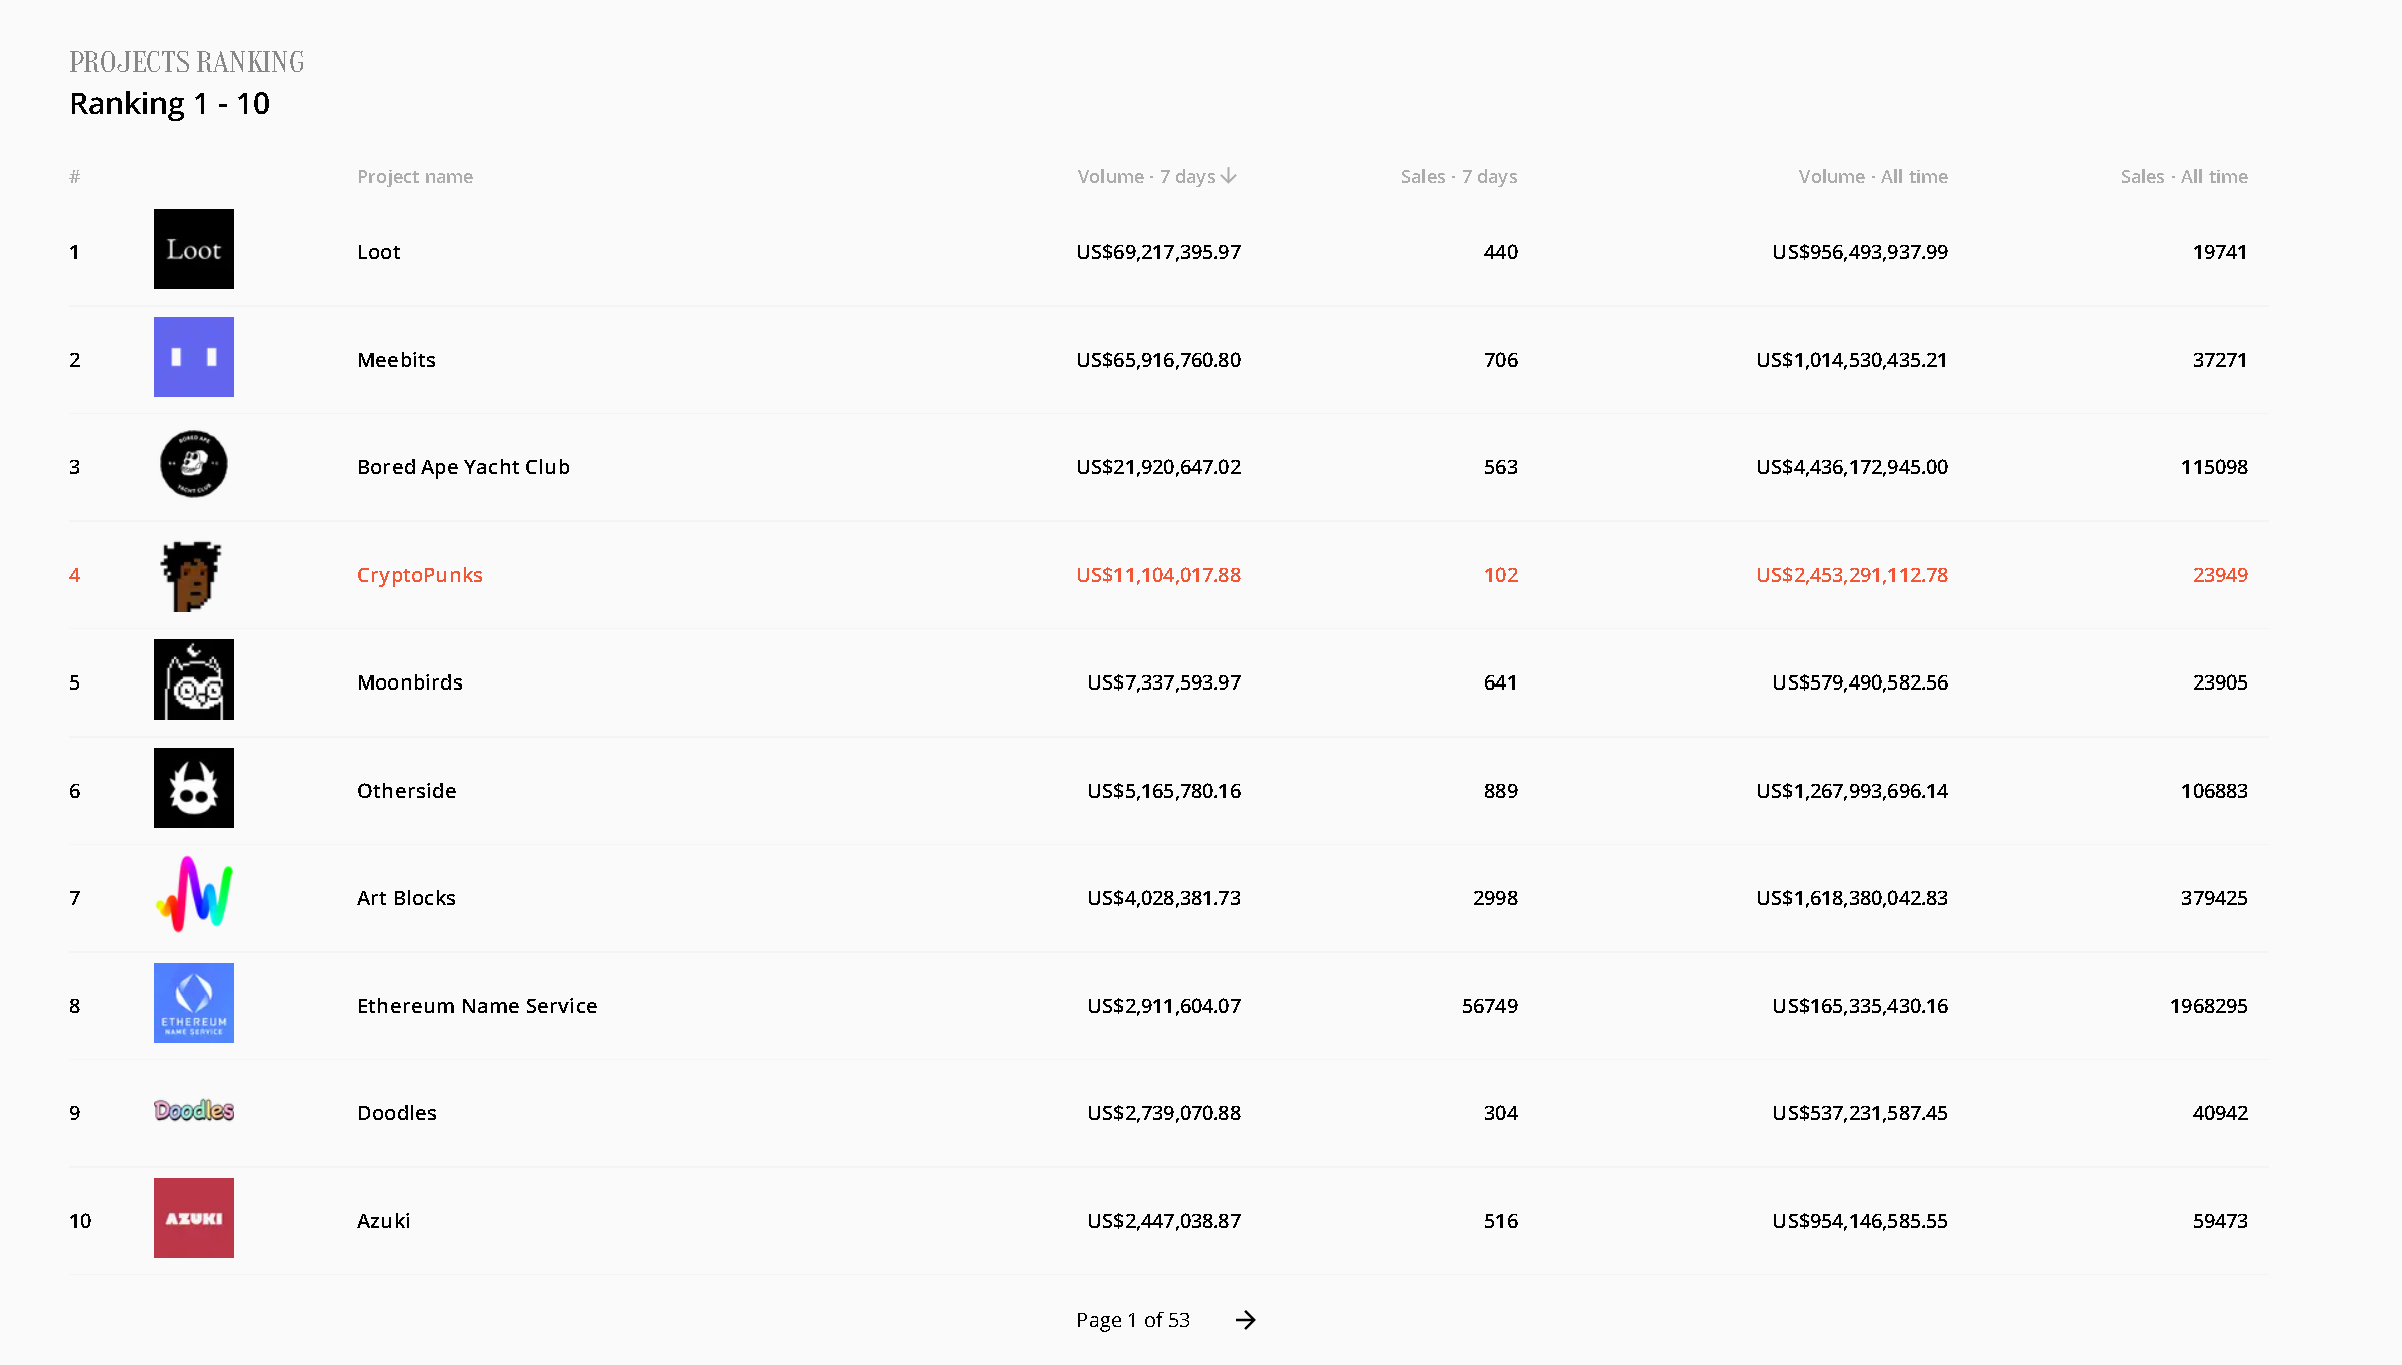Select Art Blocks volume US$4,028,381.73
This screenshot has width=2402, height=1365.
1164,898
